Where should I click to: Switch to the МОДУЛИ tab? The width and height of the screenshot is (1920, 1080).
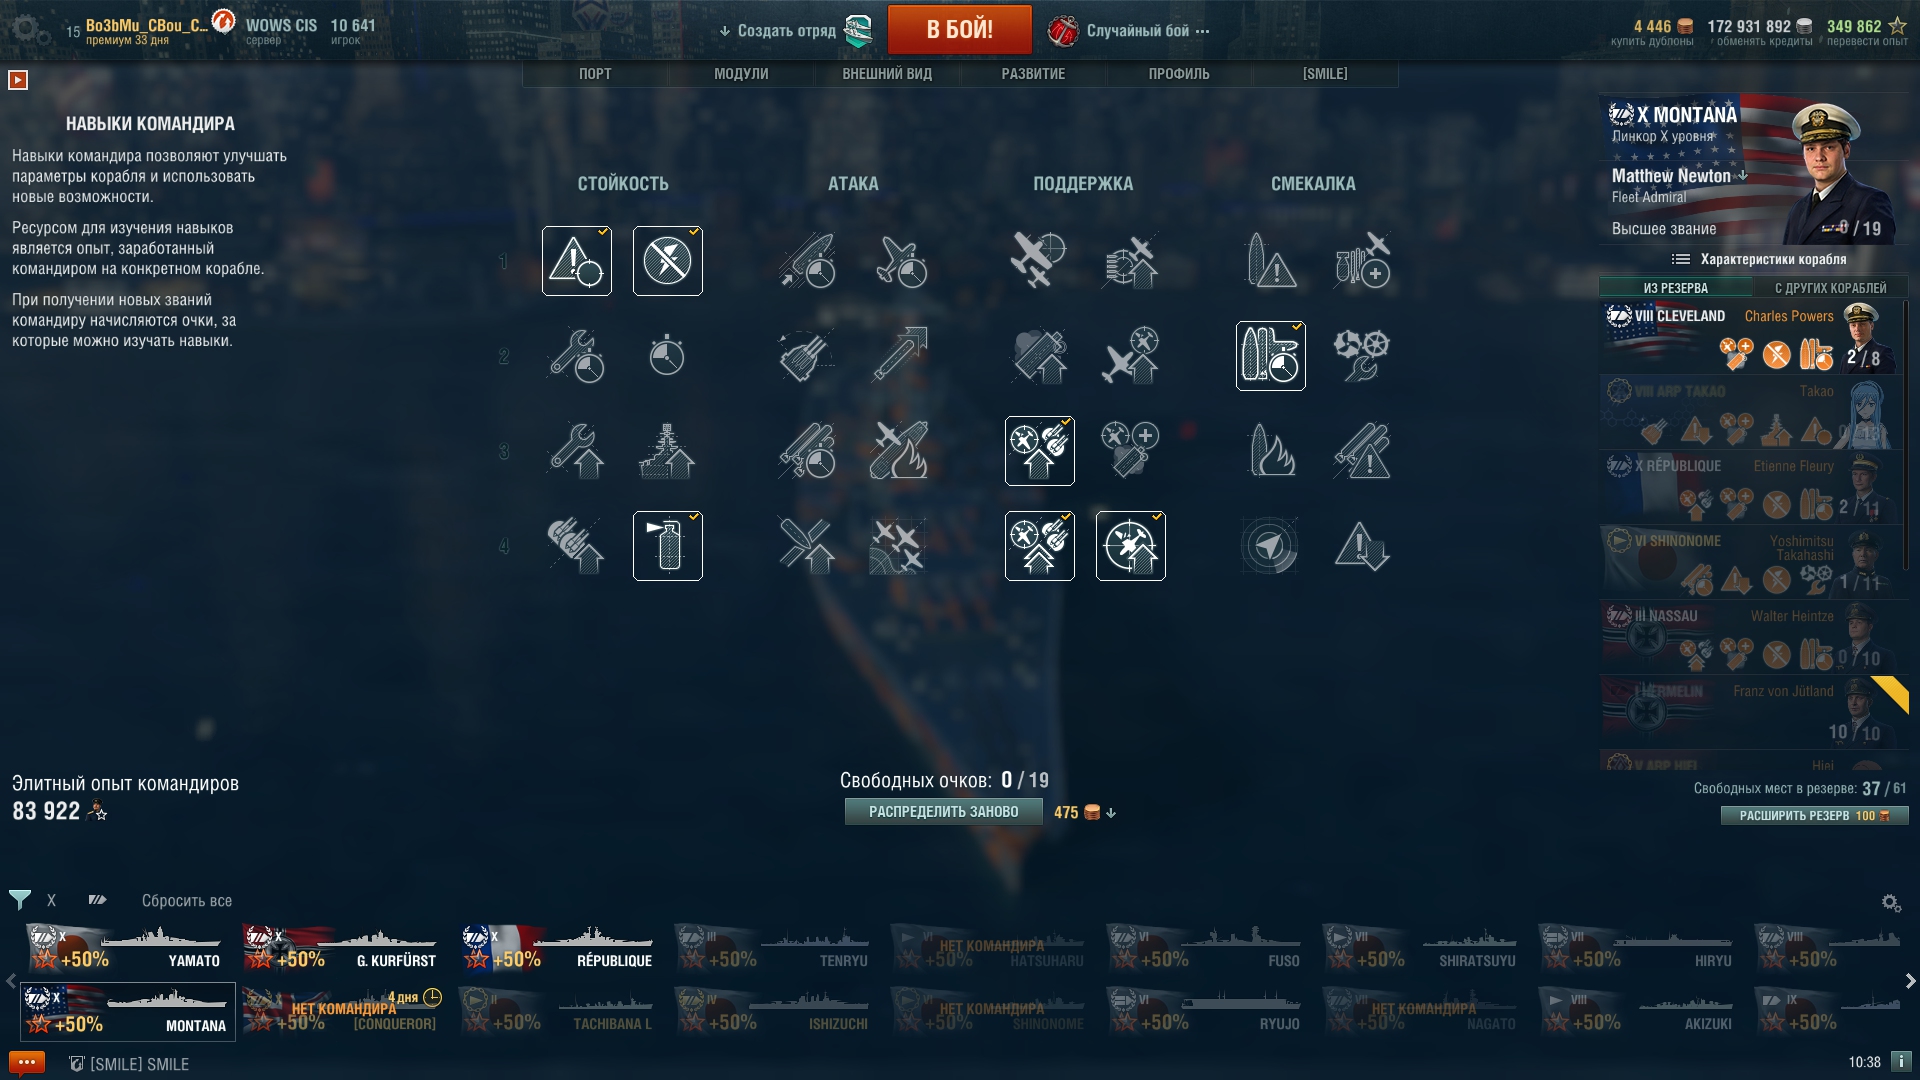click(x=741, y=74)
